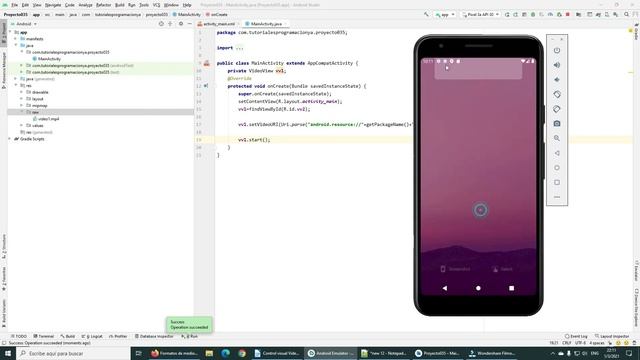Image resolution: width=640 pixels, height=360 pixels.
Task: Tap Android back button on phone screen
Action: 445,288
